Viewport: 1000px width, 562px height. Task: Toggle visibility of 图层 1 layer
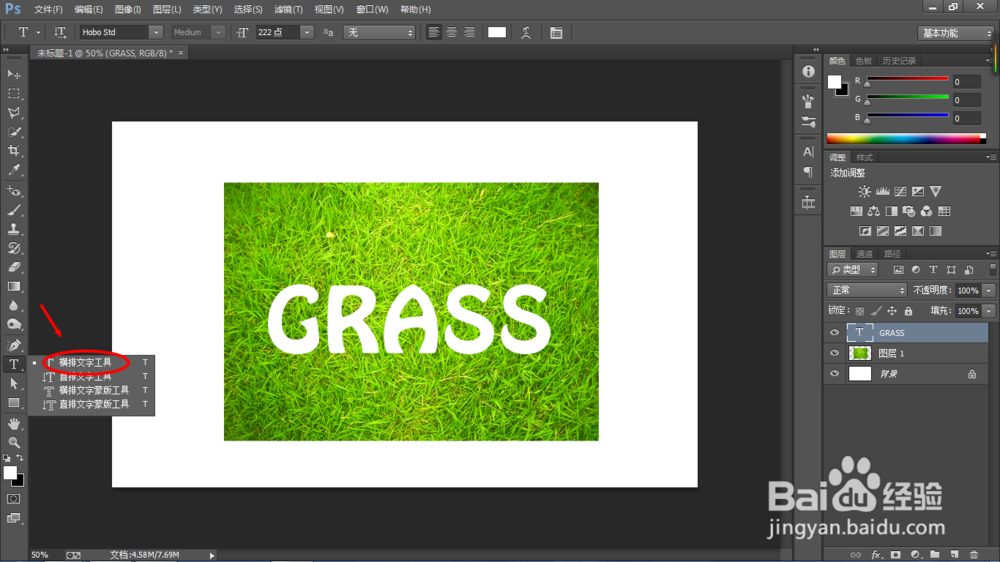coord(834,353)
